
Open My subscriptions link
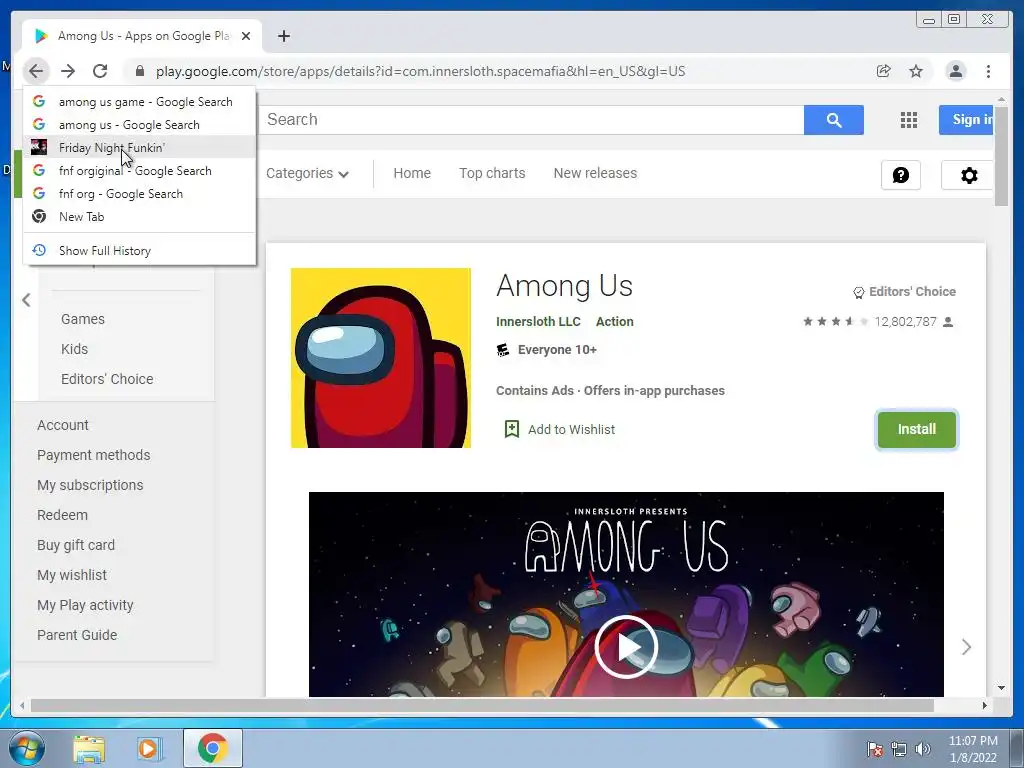coord(90,485)
